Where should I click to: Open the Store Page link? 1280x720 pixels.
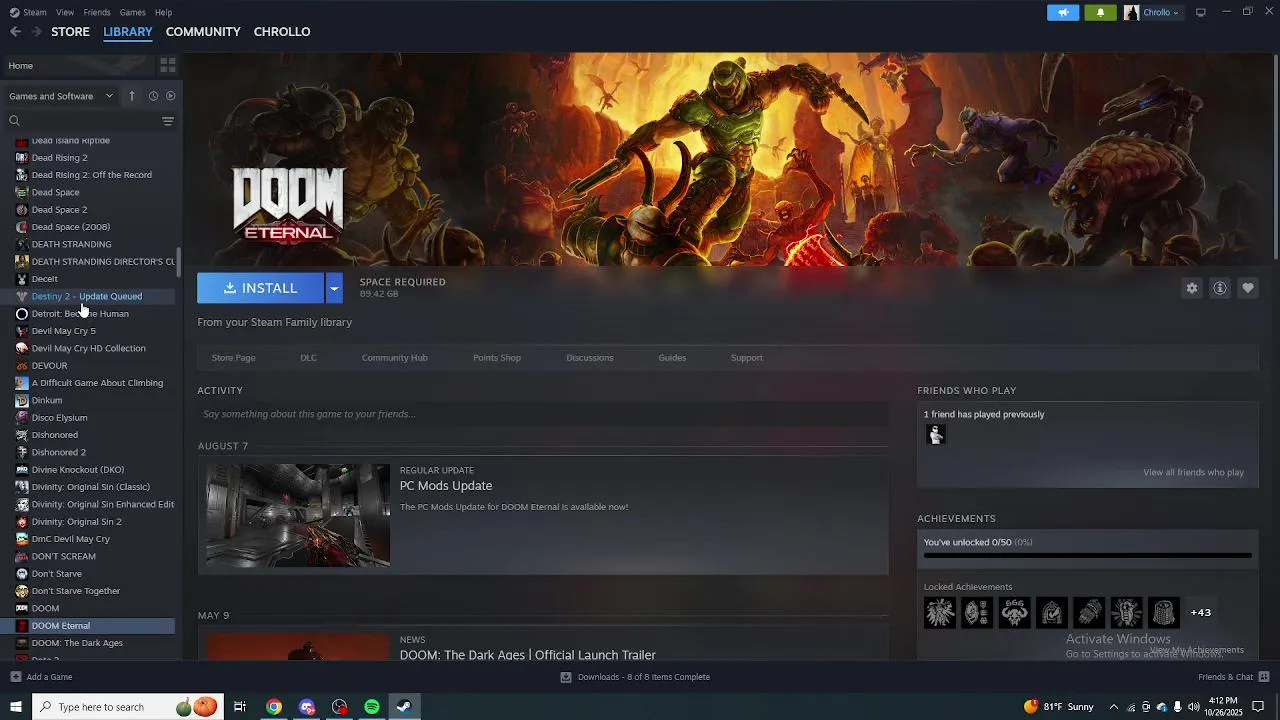233,358
